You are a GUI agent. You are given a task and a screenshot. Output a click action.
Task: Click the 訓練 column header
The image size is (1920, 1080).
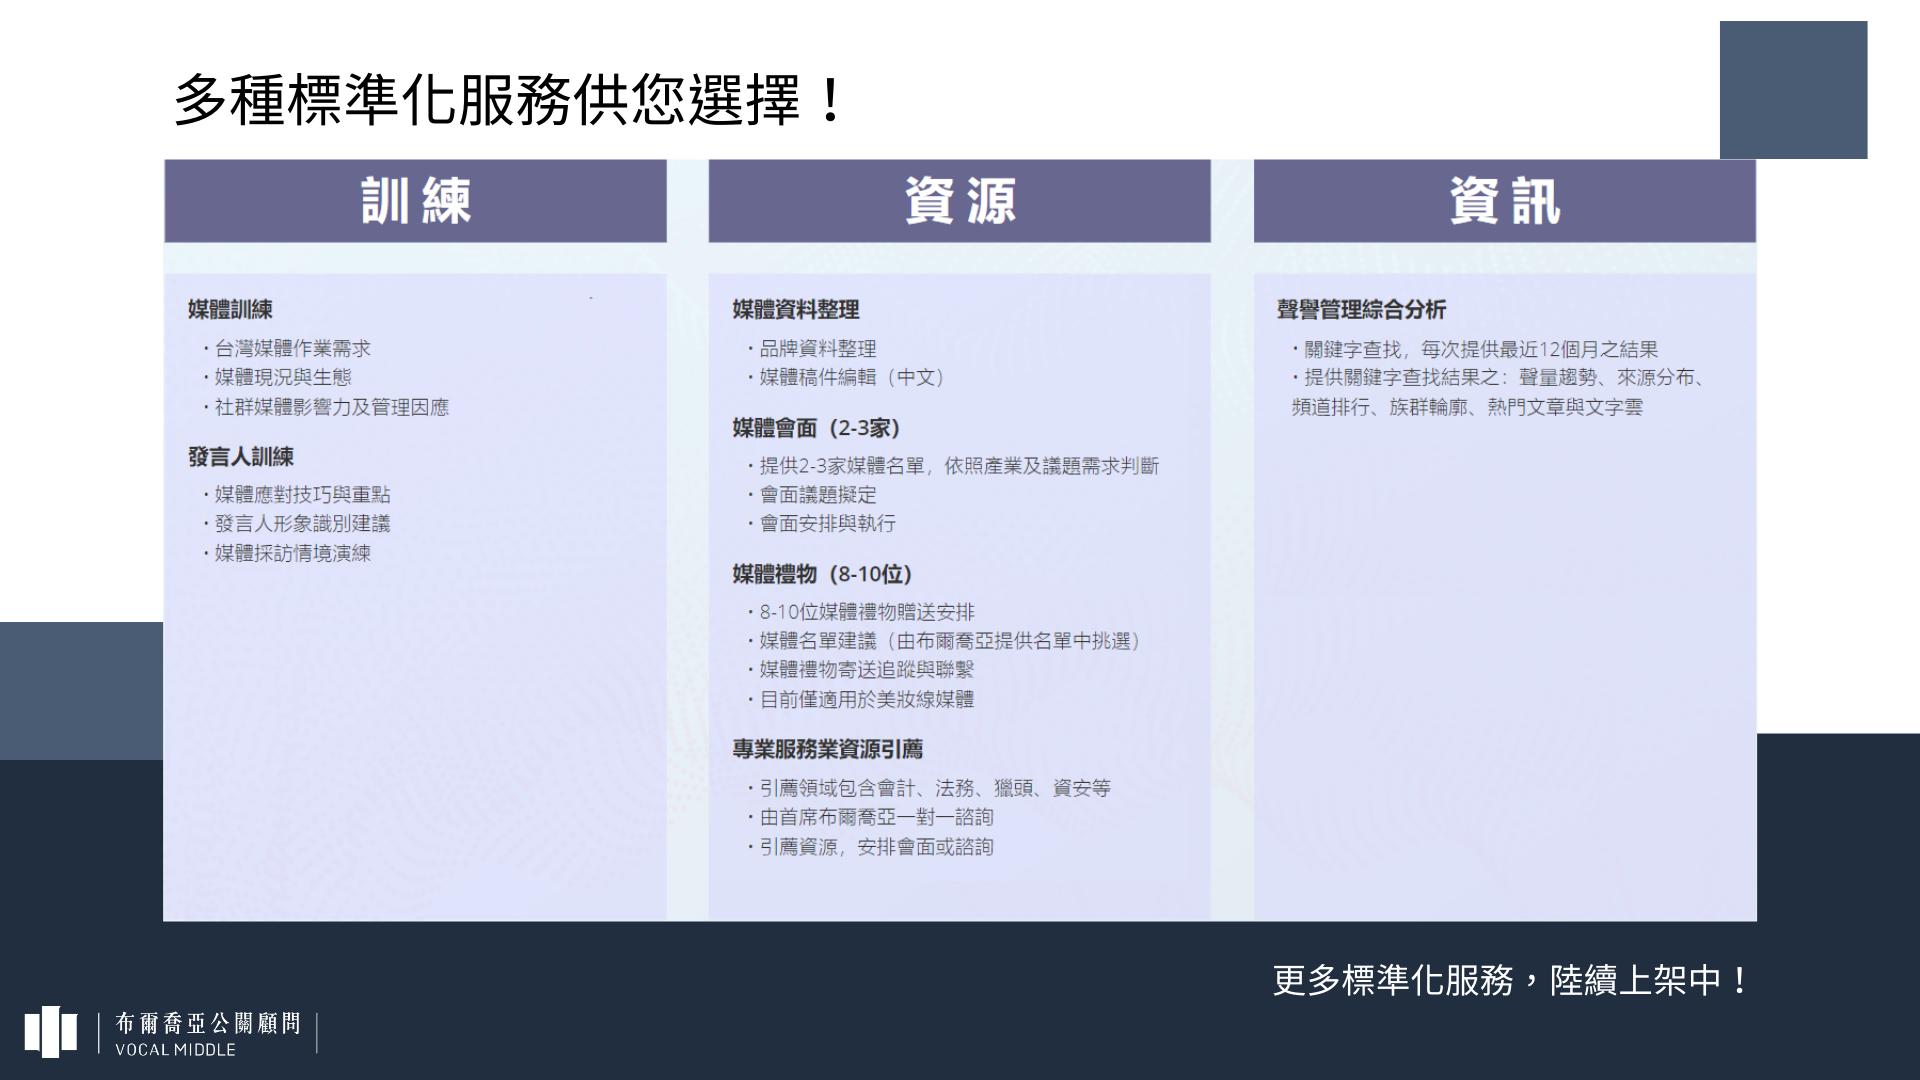(x=415, y=201)
